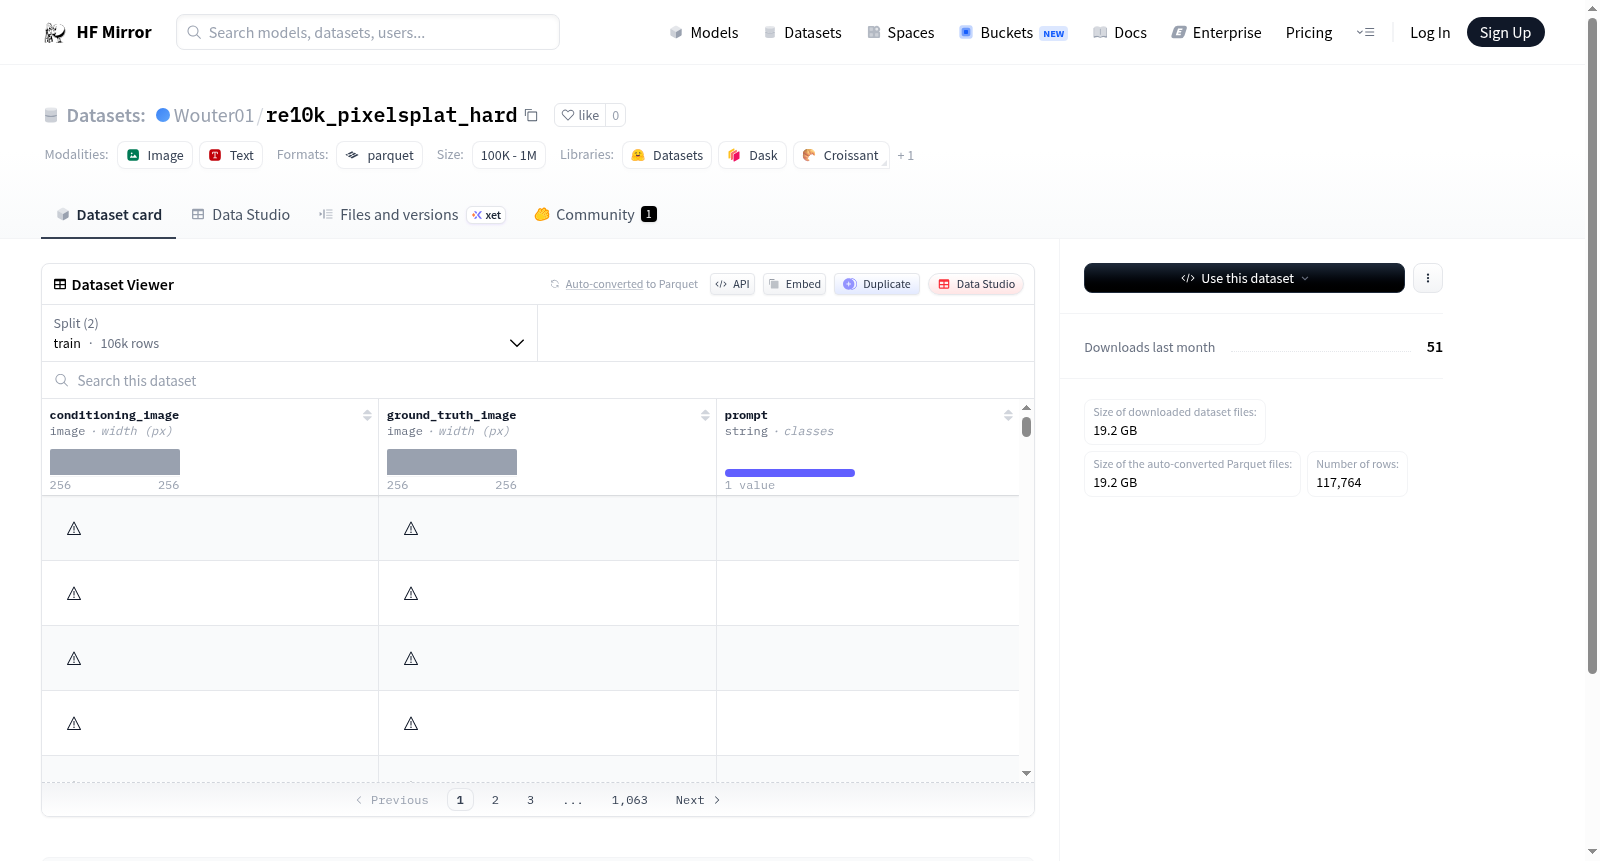1600x861 pixels.
Task: Select the Image modality tag
Action: point(155,155)
